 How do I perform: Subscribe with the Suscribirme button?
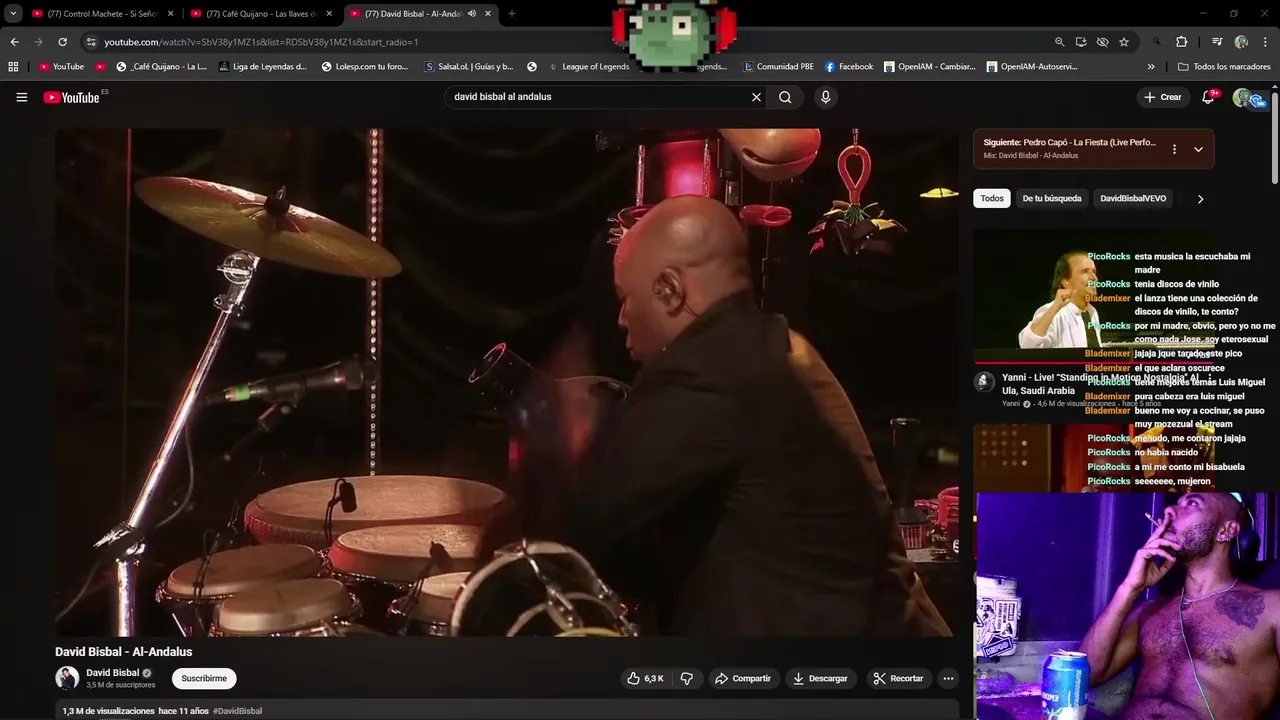(204, 678)
